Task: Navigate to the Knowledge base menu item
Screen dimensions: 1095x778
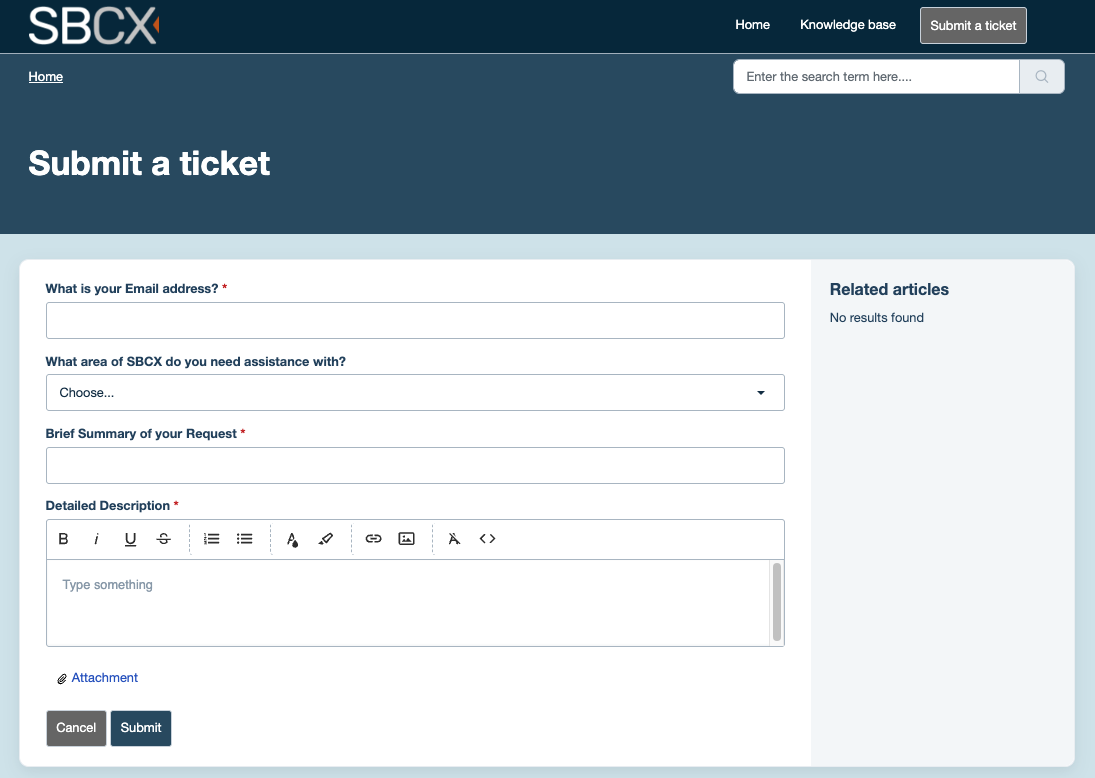Action: point(847,24)
